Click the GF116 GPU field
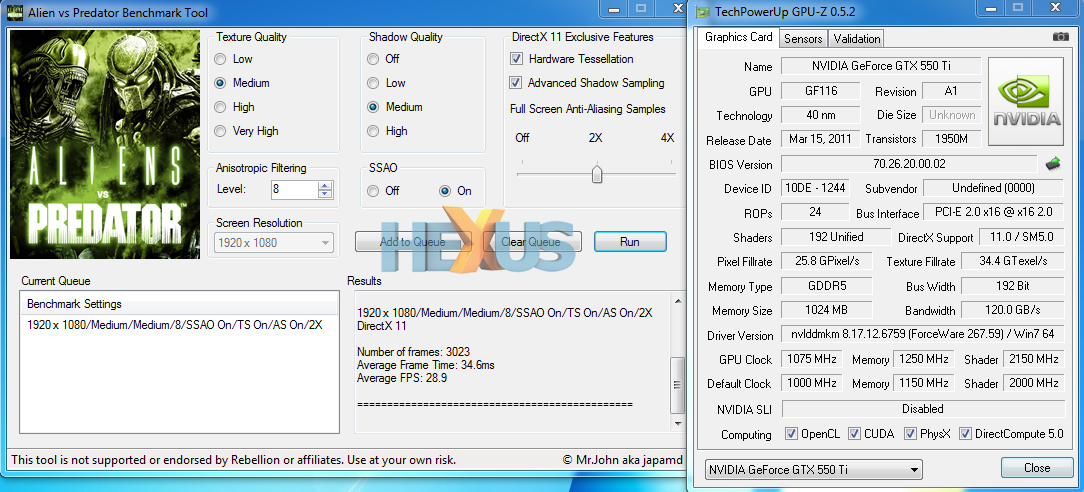1084x492 pixels. (821, 91)
